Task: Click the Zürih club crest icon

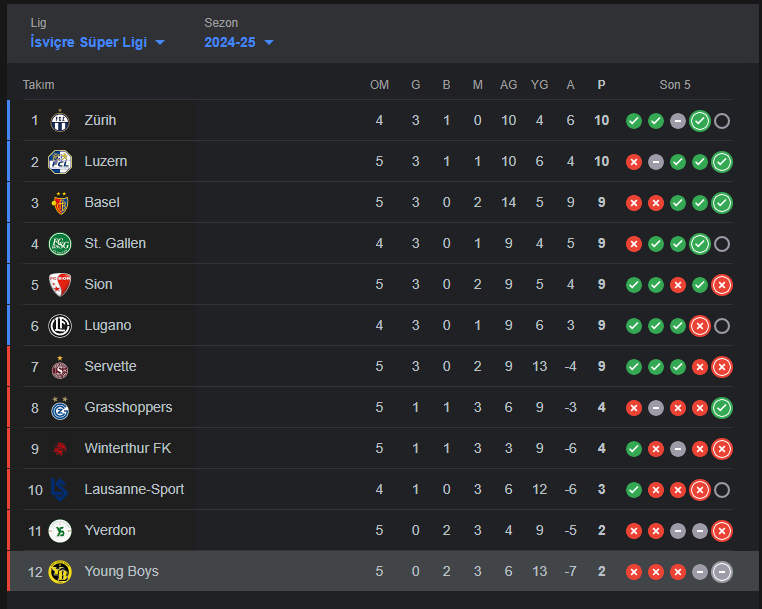Action: [60, 120]
